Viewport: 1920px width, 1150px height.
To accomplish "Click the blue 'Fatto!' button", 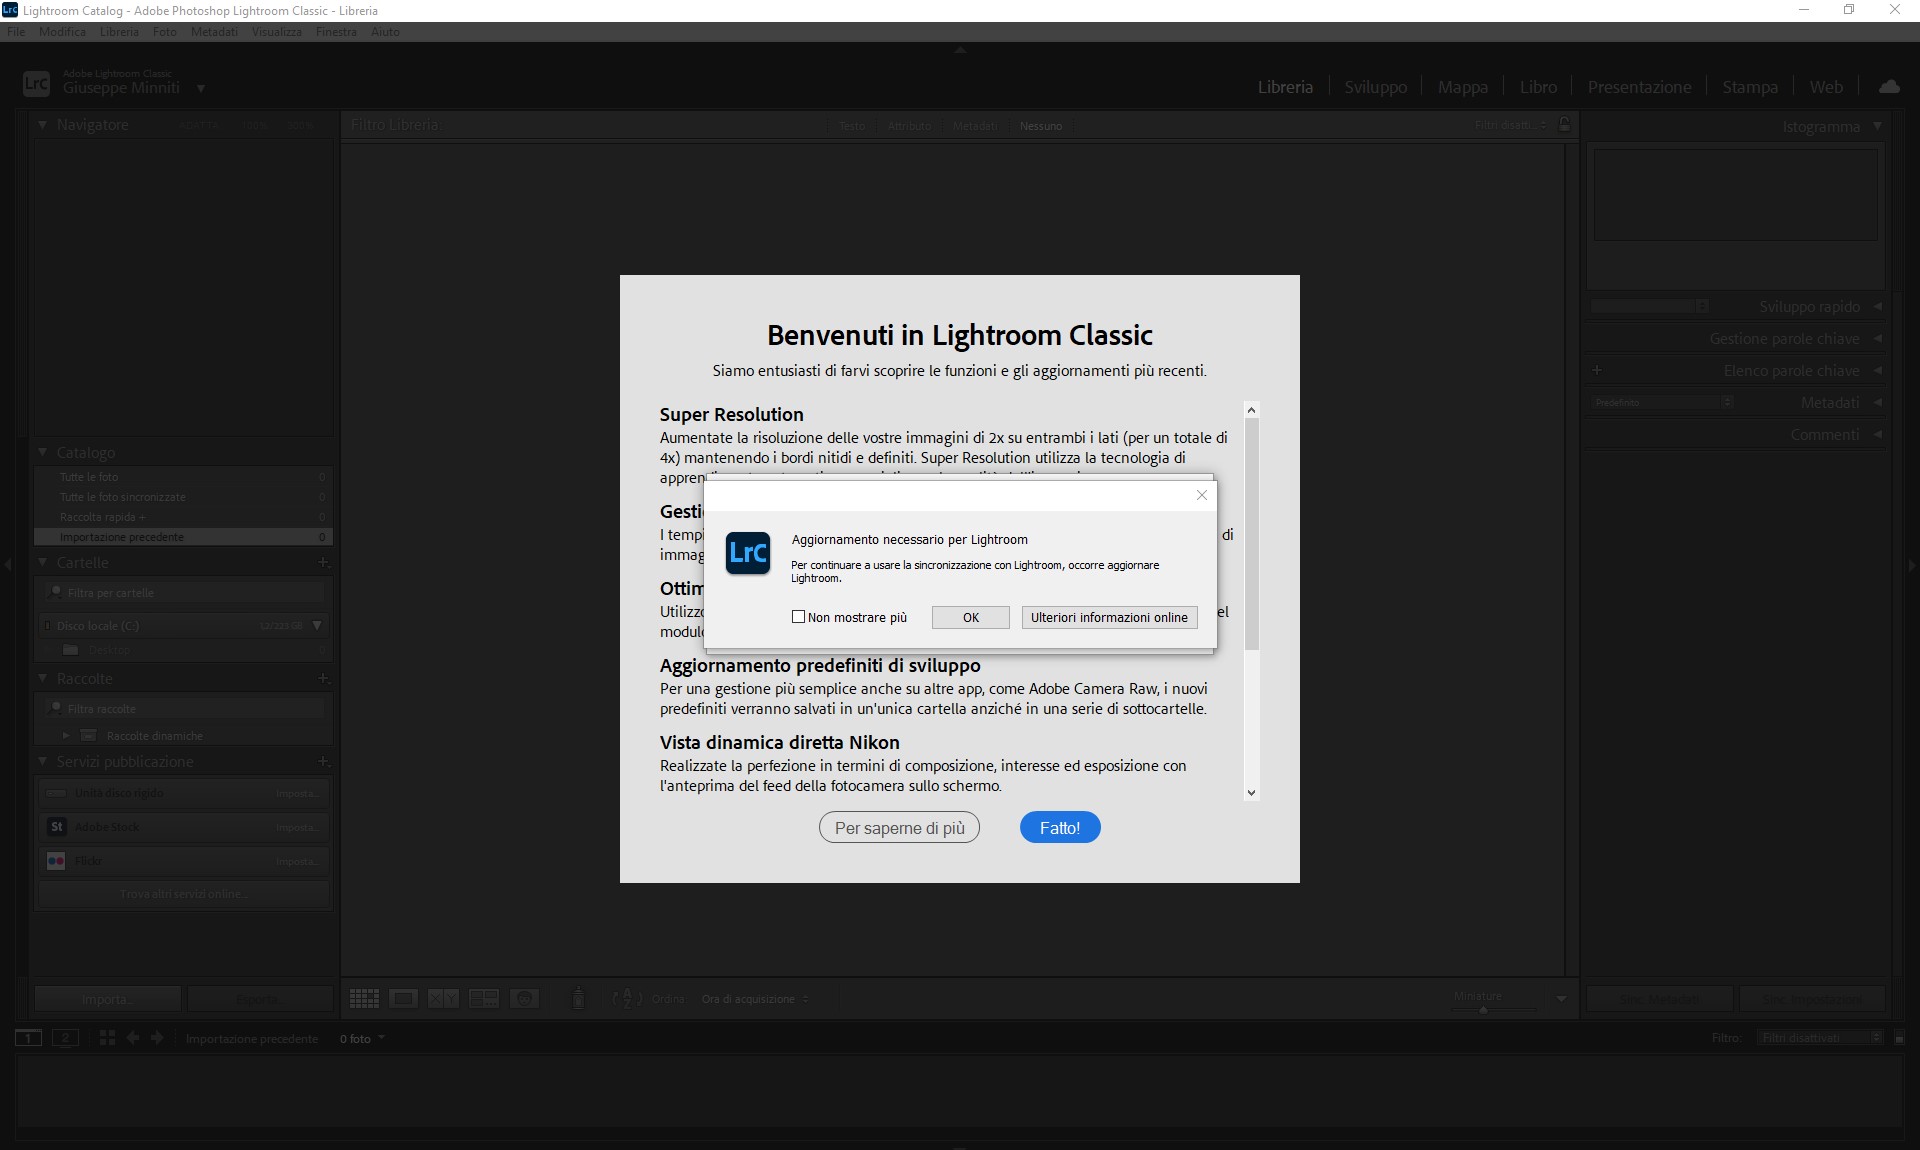I will coord(1060,827).
